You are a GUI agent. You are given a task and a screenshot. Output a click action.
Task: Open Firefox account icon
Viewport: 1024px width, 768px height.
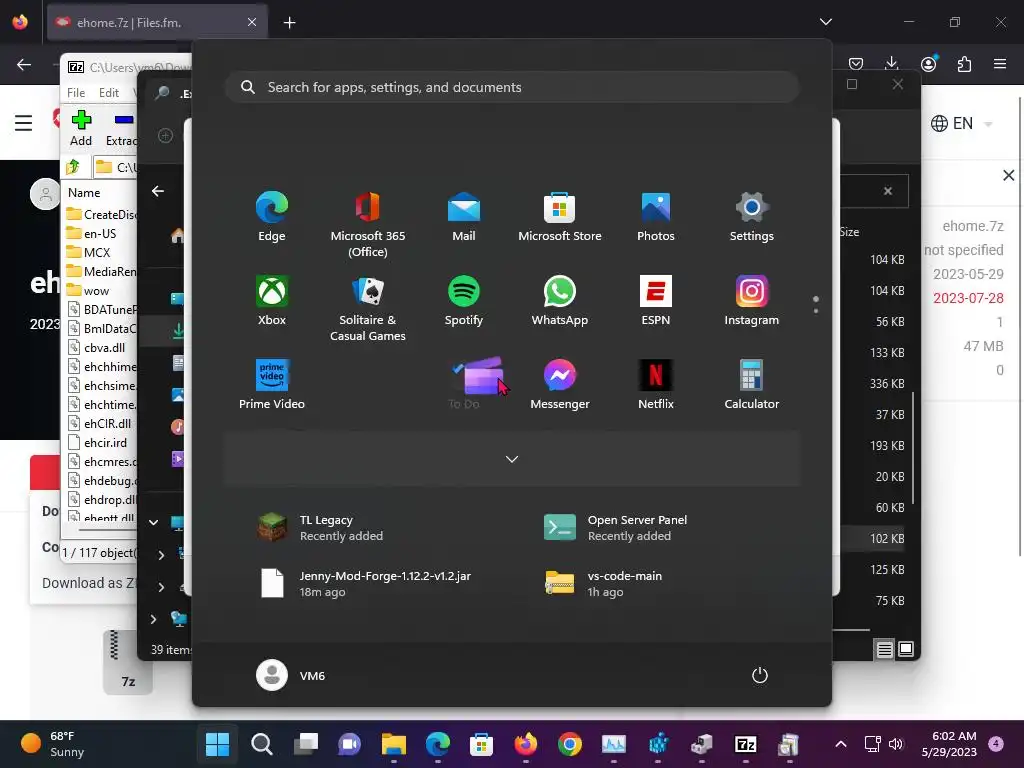pos(928,63)
